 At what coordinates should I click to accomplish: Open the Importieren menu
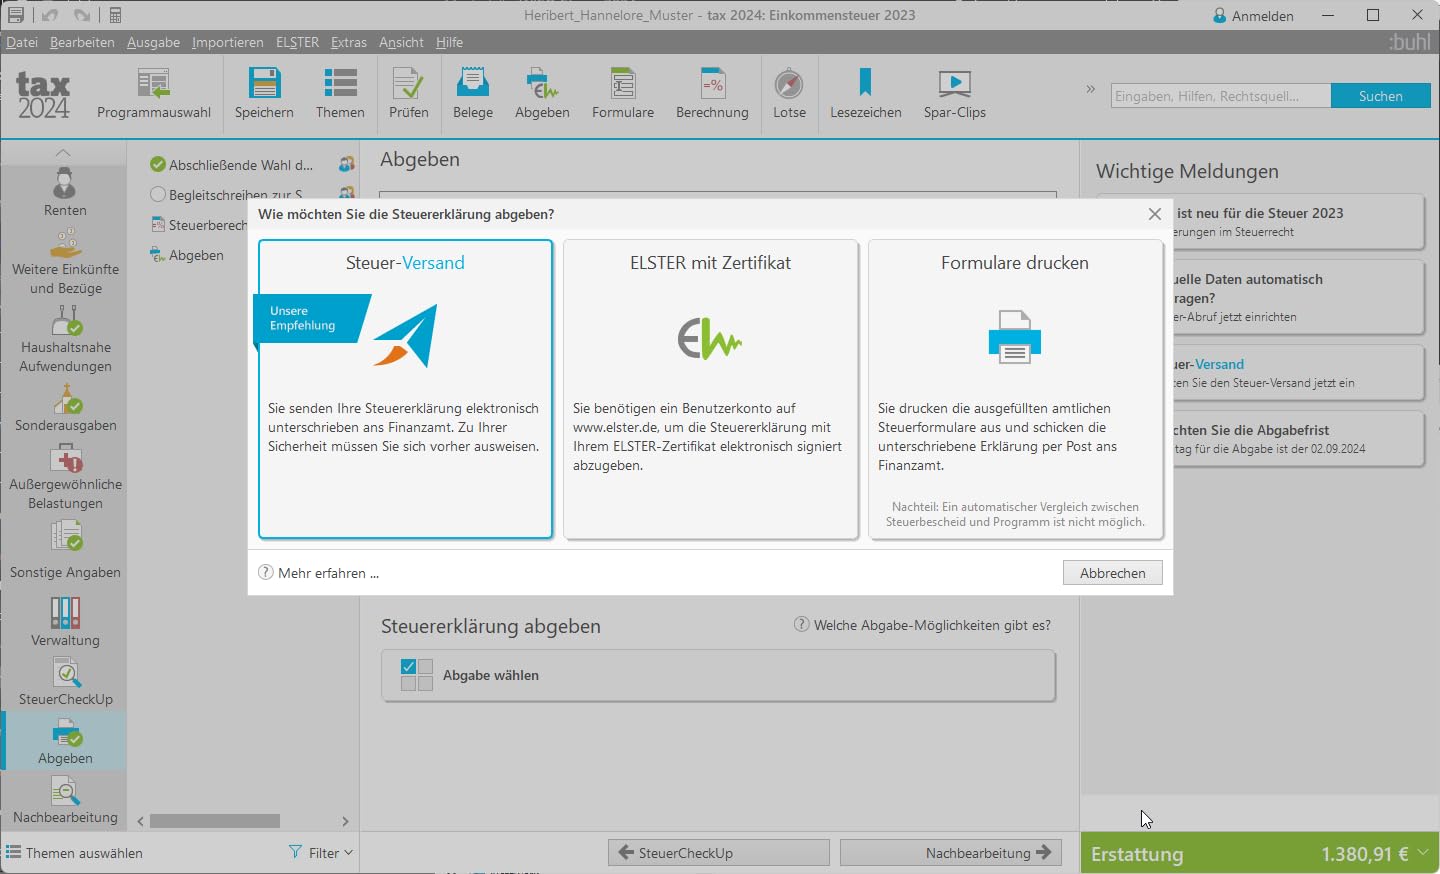coord(228,42)
